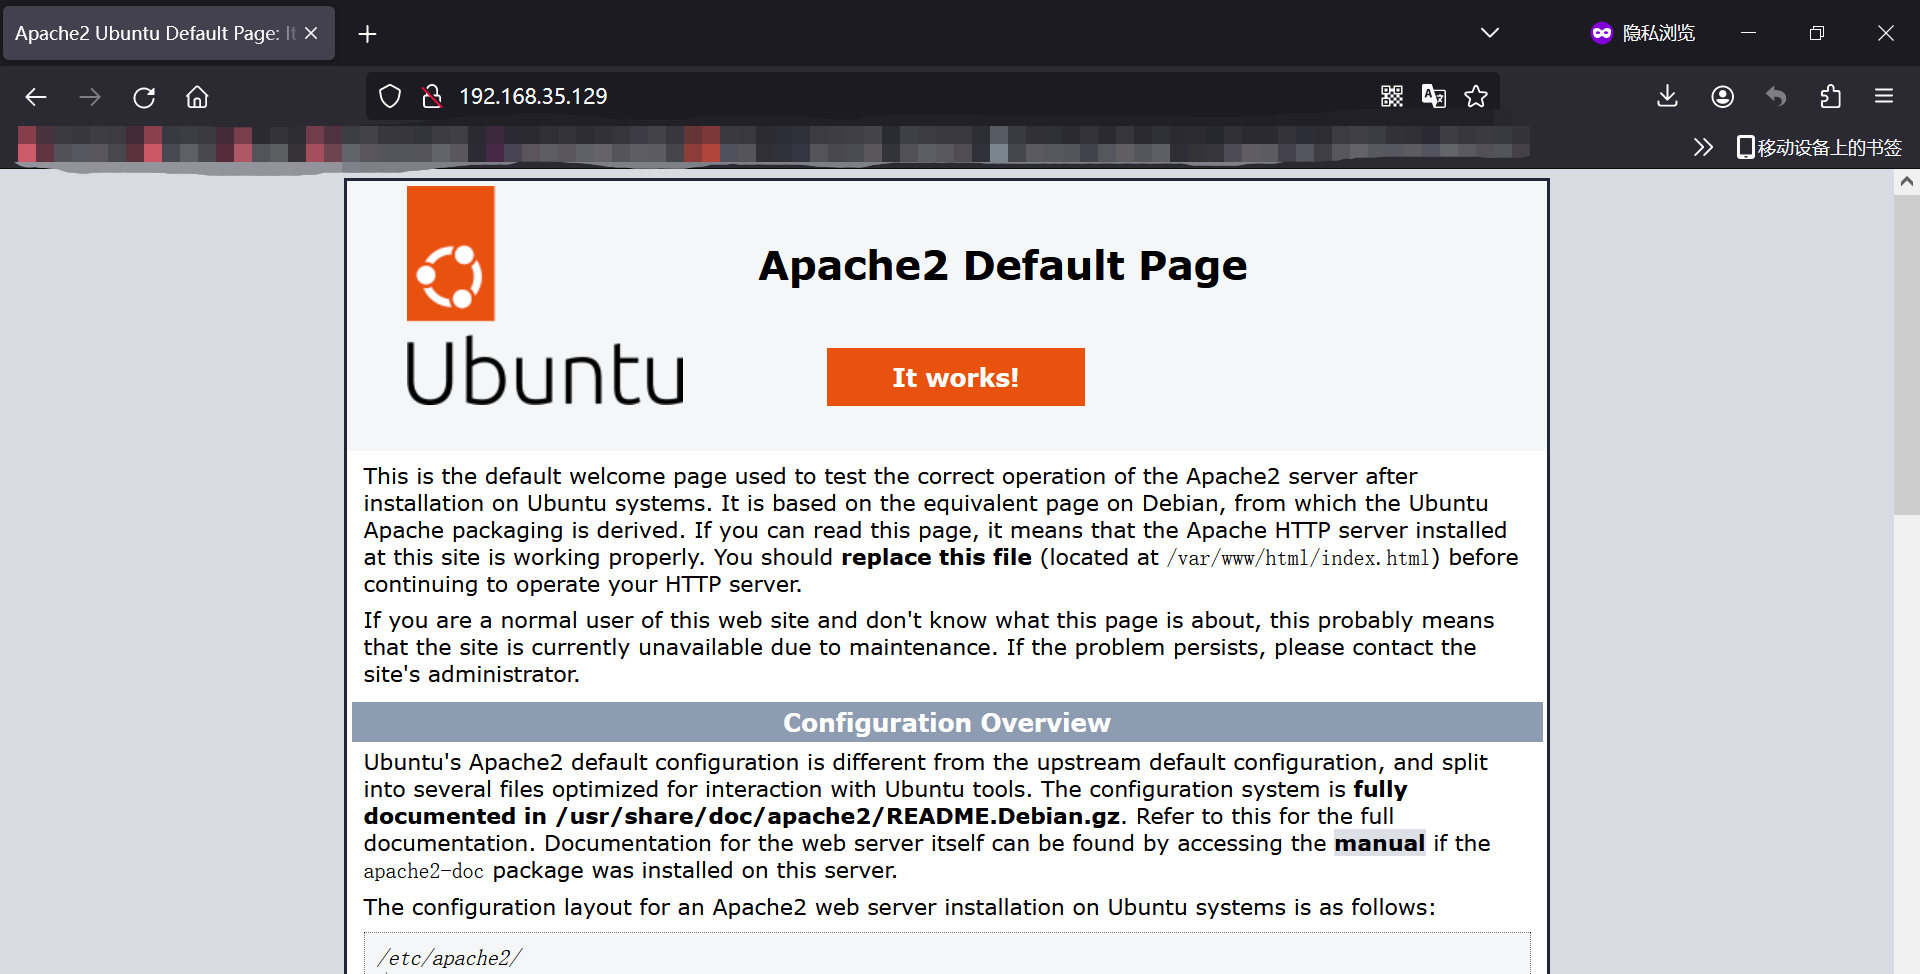1920x974 pixels.
Task: List all tabs dropdown arrow
Action: (1490, 33)
